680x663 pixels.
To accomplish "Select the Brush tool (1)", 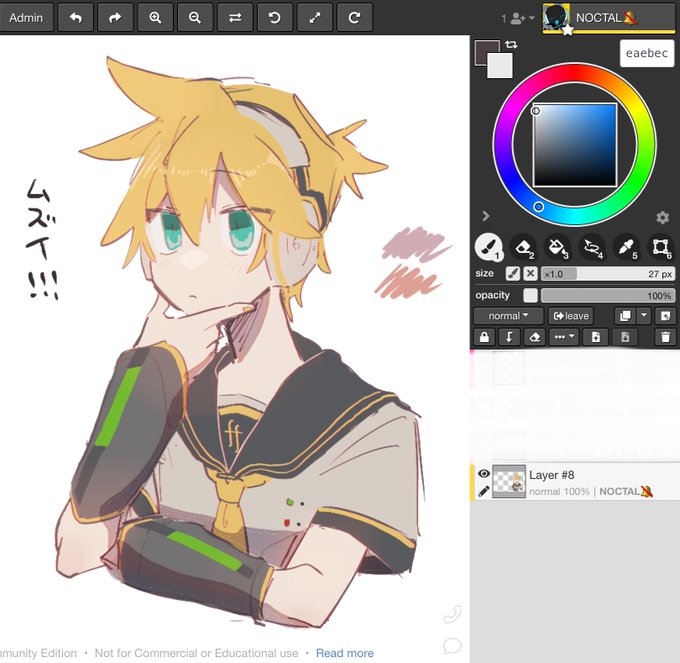I will click(x=489, y=247).
